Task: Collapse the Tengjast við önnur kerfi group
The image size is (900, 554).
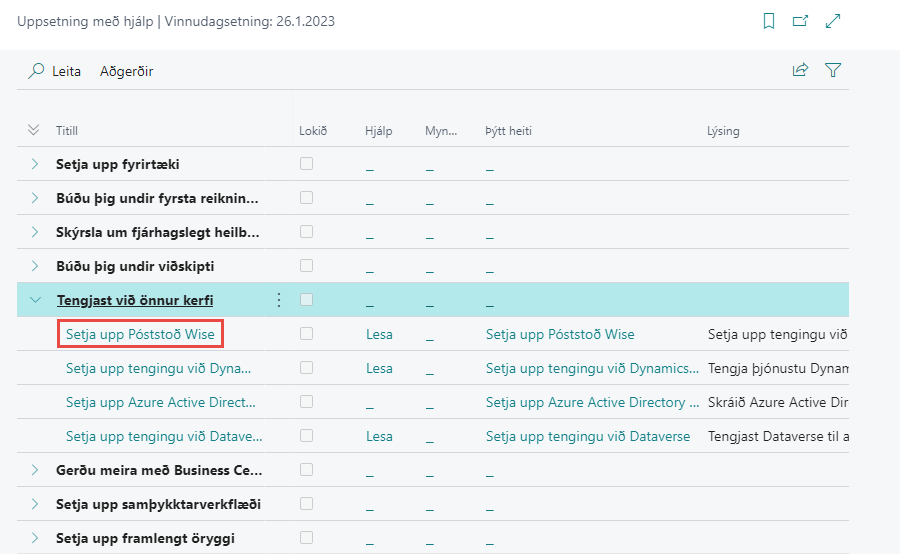Action: [35, 300]
